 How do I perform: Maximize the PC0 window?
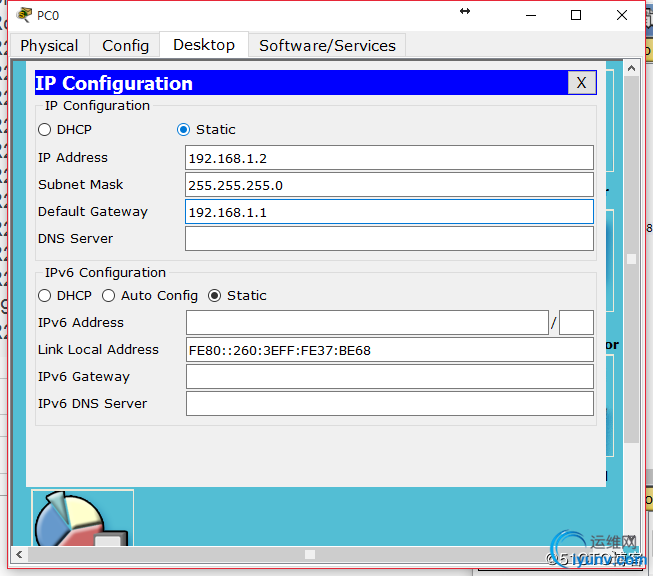(576, 15)
